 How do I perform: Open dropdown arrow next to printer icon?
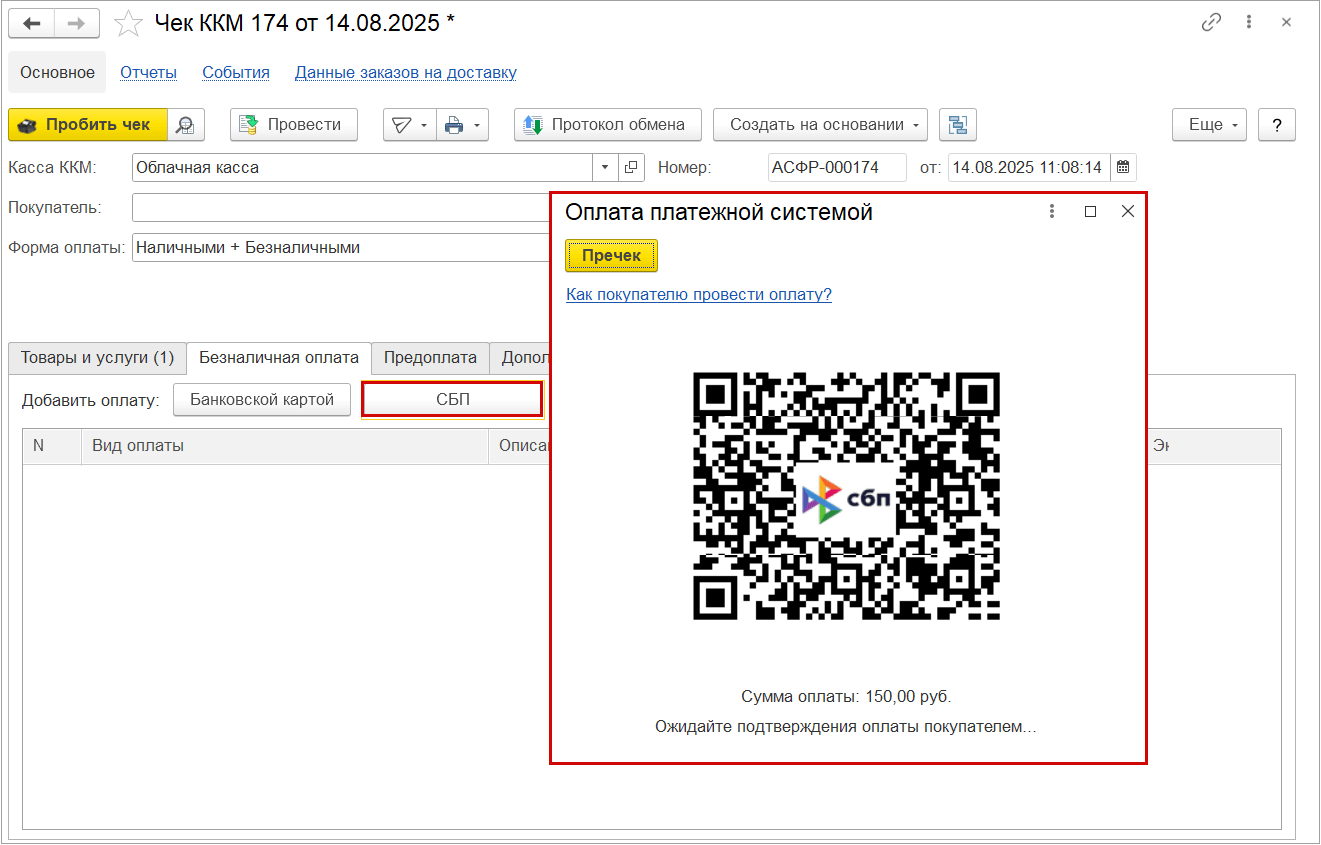478,125
